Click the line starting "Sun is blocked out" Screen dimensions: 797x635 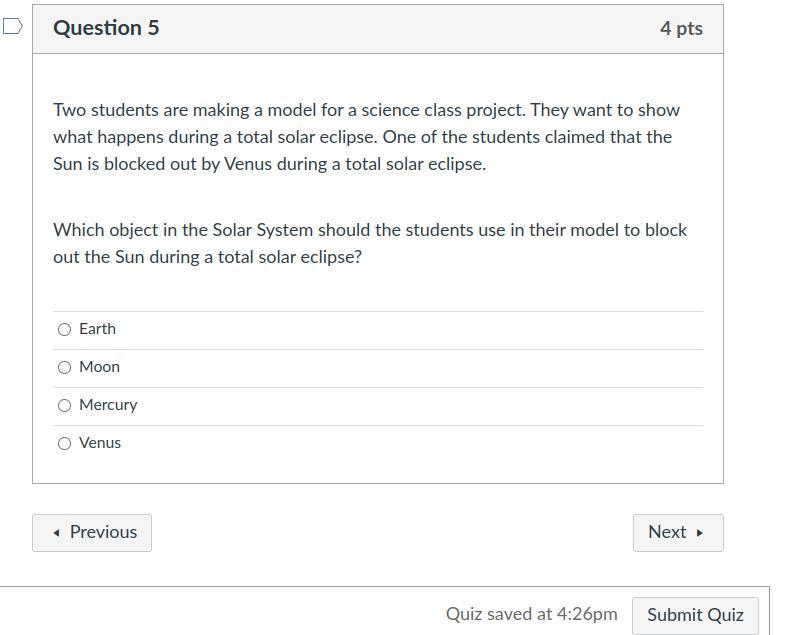point(269,164)
